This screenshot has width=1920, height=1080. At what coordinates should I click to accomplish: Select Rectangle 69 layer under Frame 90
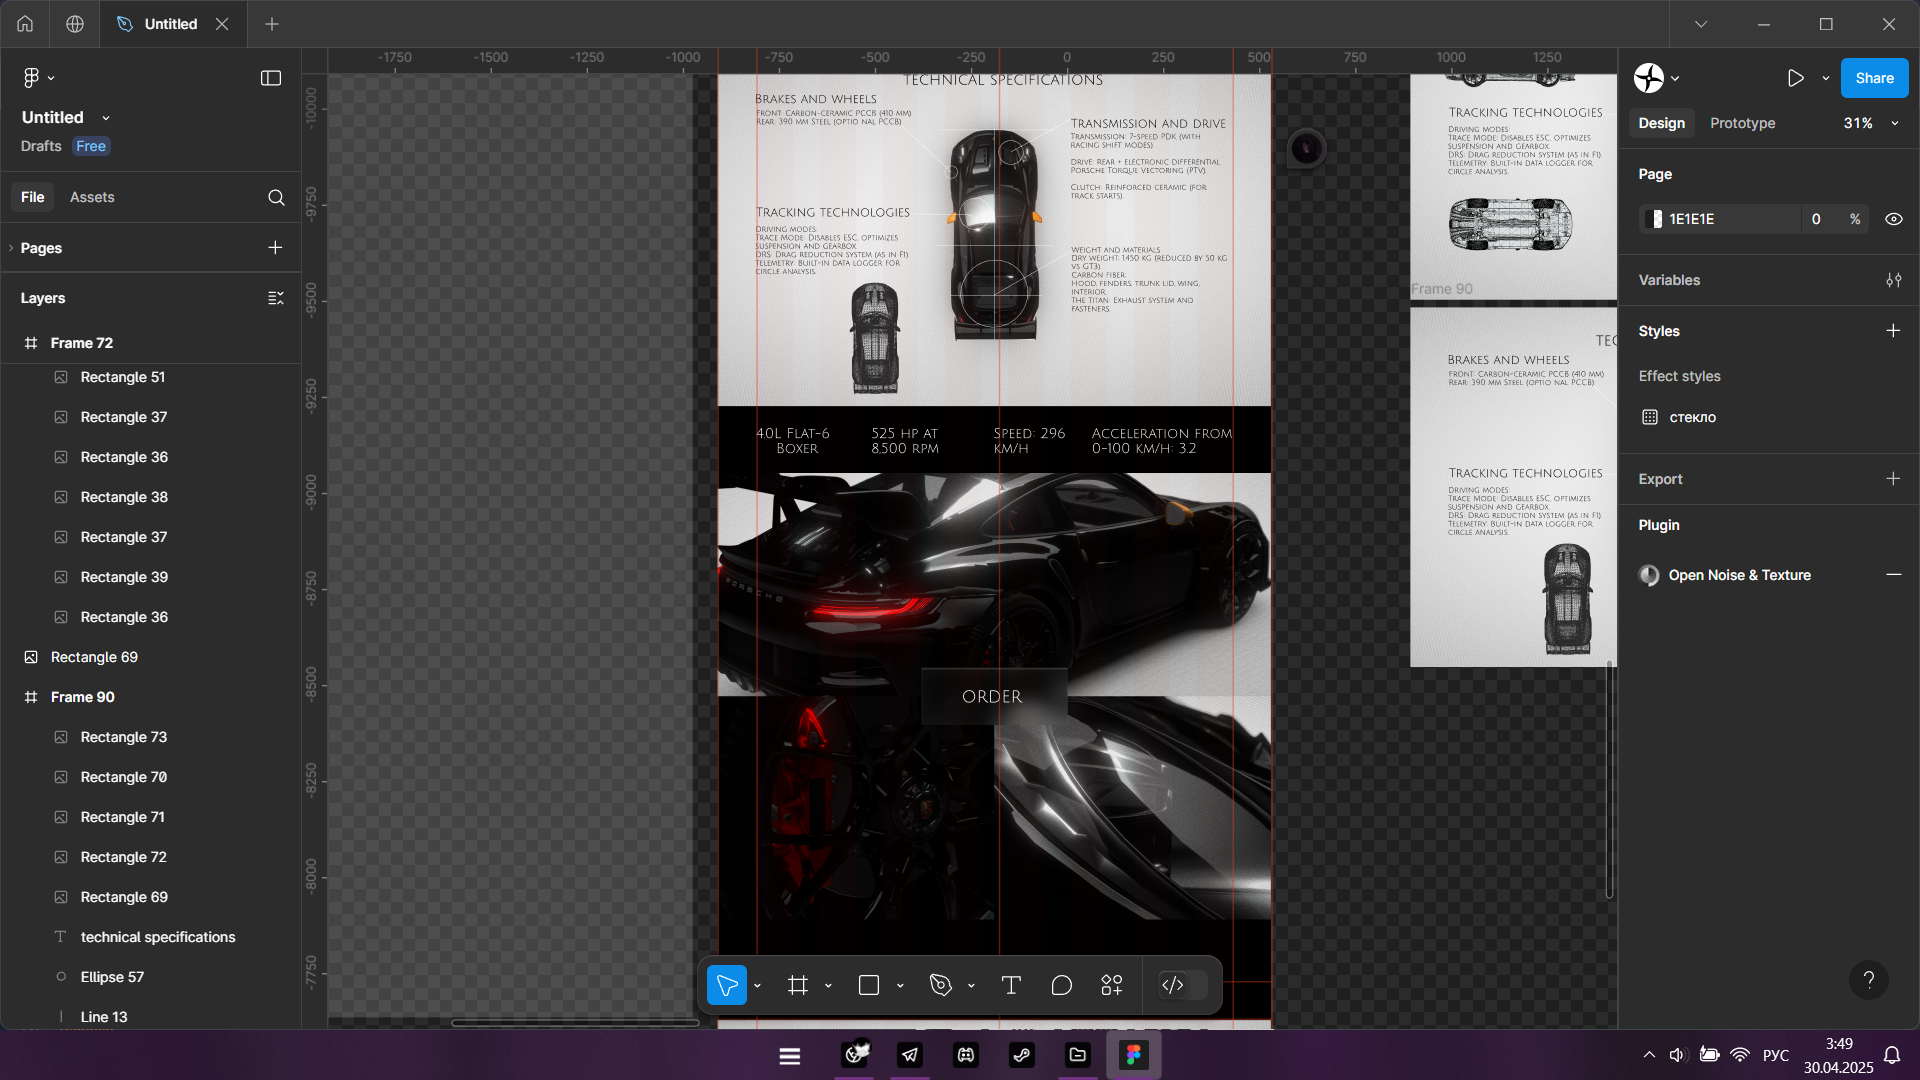pos(124,897)
